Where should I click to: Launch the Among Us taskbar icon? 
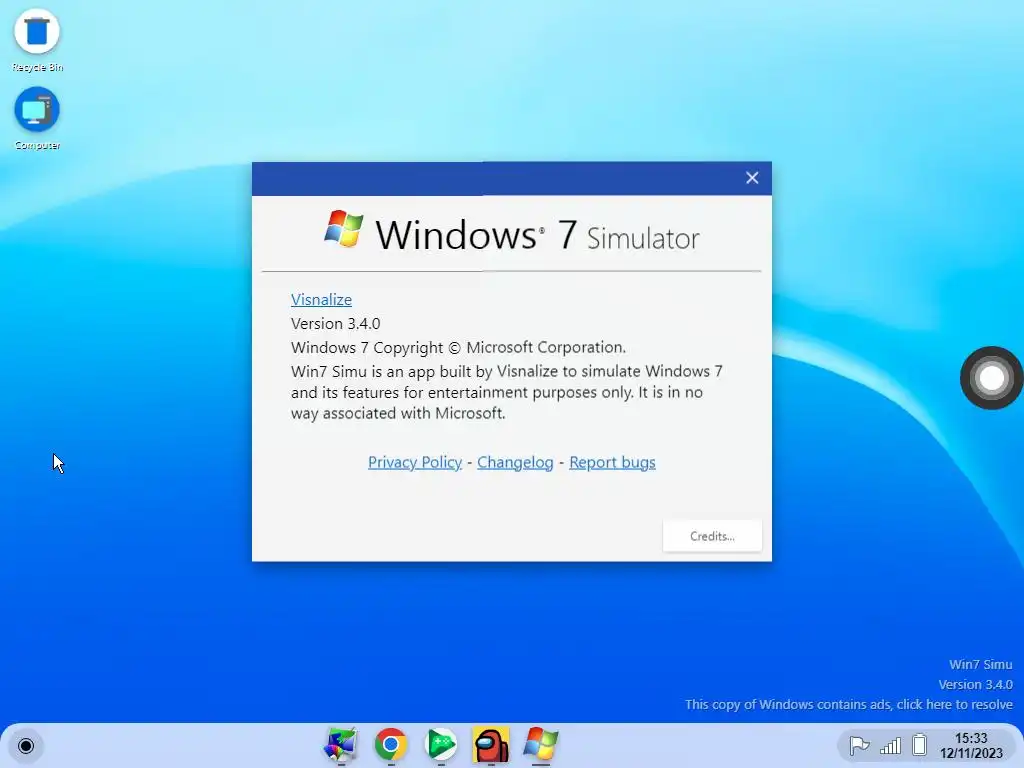click(x=491, y=745)
